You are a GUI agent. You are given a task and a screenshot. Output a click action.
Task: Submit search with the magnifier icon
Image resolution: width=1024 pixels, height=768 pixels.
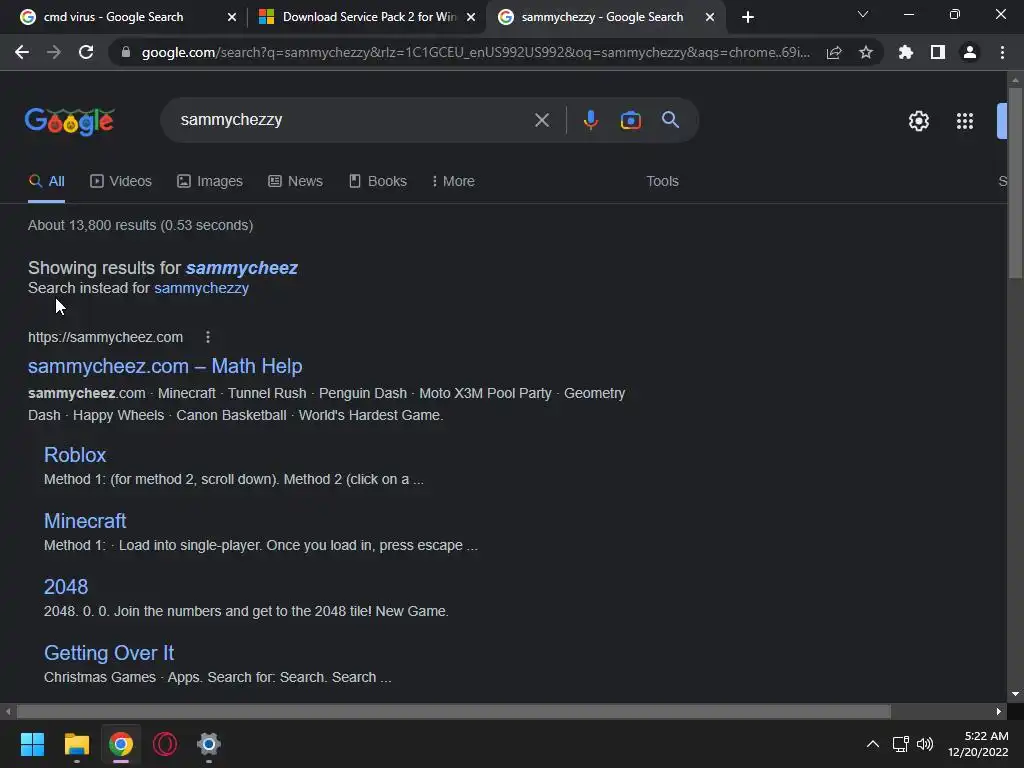[x=671, y=120]
